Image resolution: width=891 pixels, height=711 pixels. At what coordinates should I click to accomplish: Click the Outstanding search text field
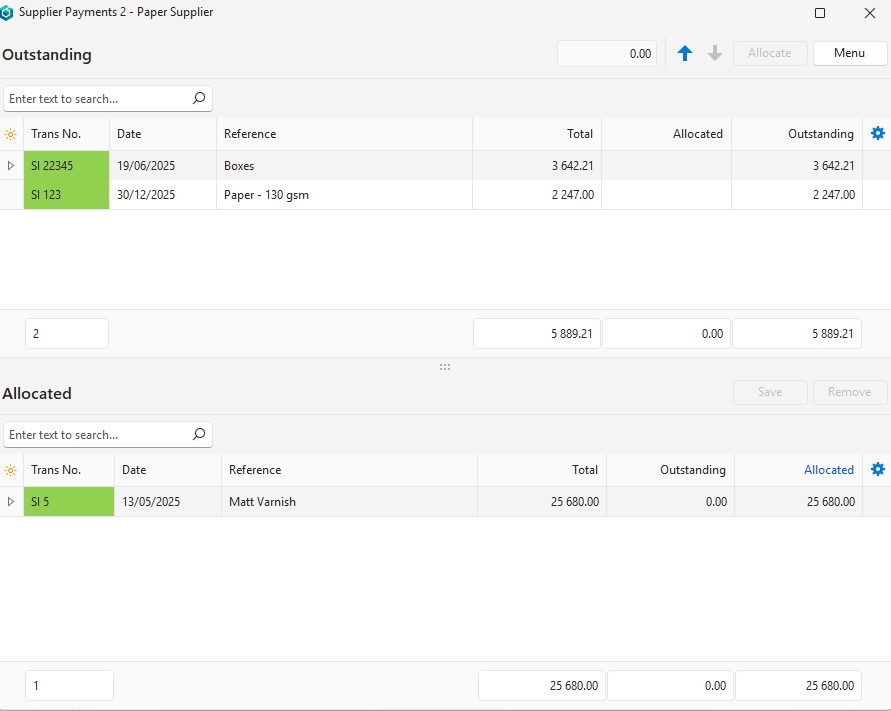pyautogui.click(x=97, y=99)
